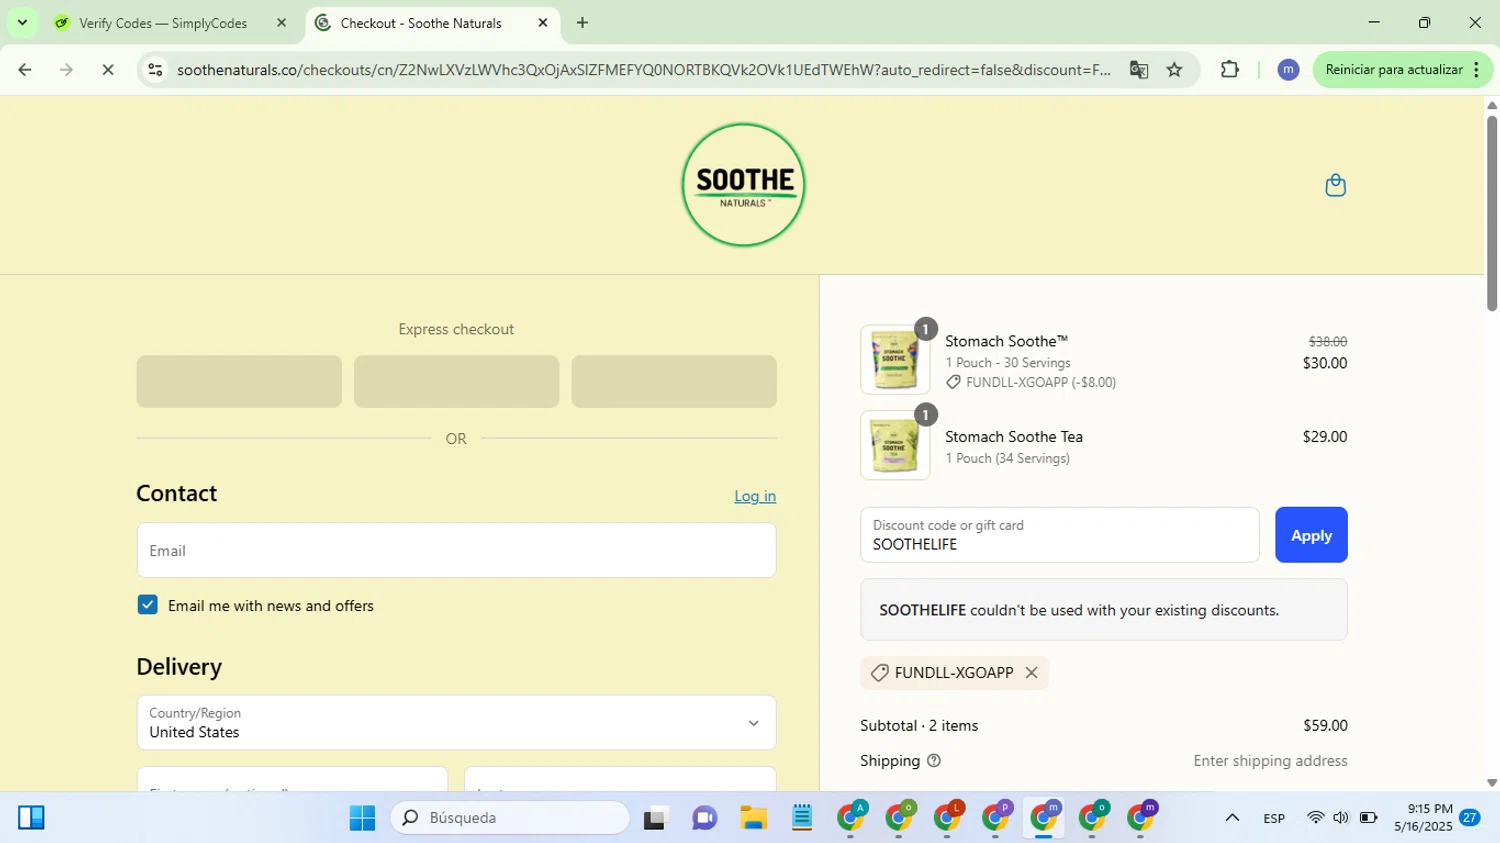Viewport: 1500px width, 843px height.
Task: Switch to Chrome profile A taskbar icon
Action: 851,818
